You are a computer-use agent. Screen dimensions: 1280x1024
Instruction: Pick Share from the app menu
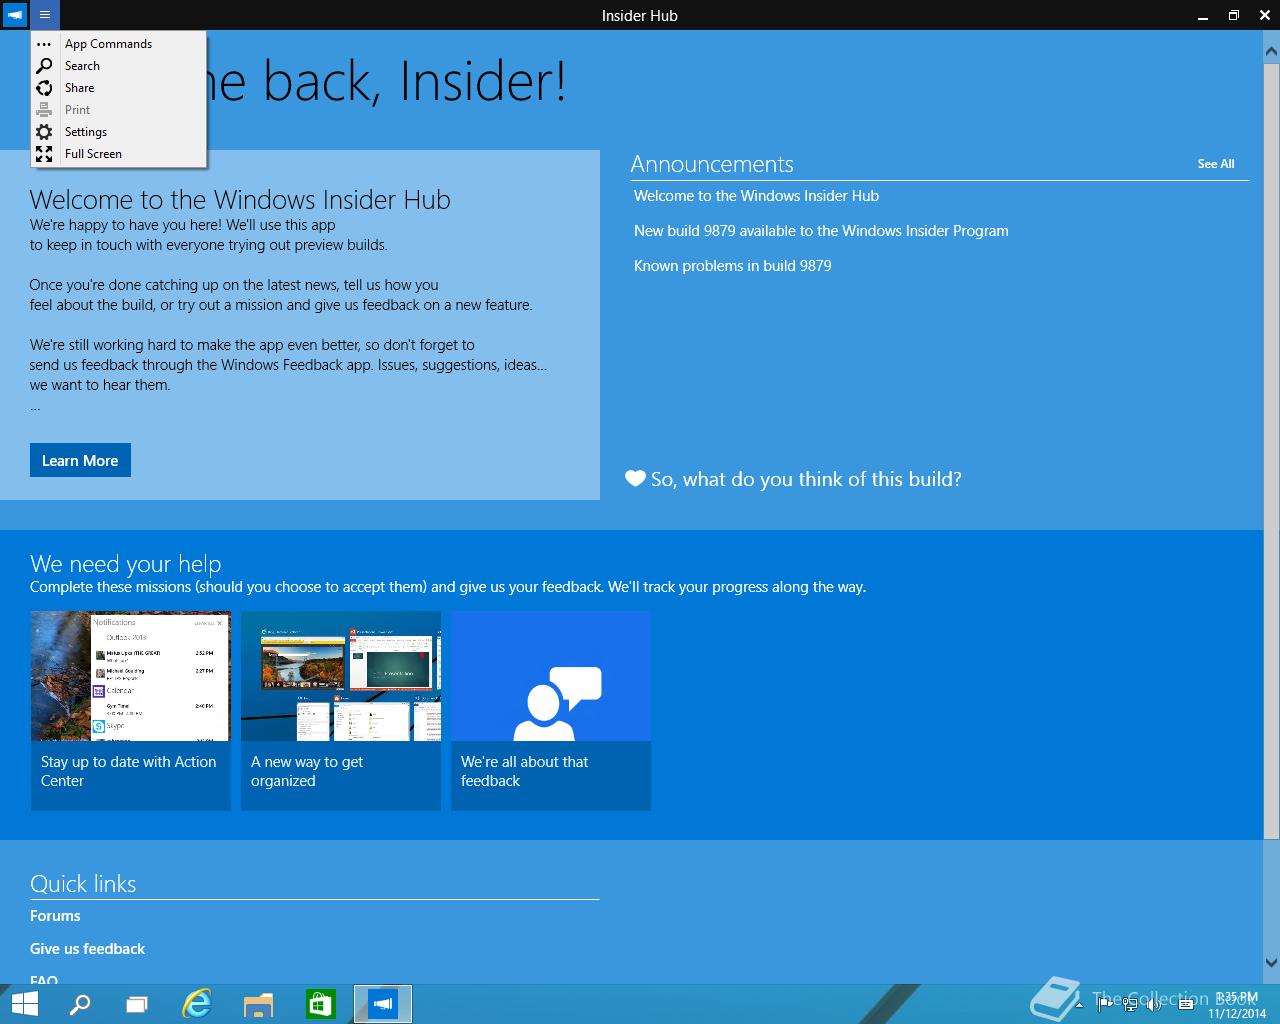(x=119, y=88)
